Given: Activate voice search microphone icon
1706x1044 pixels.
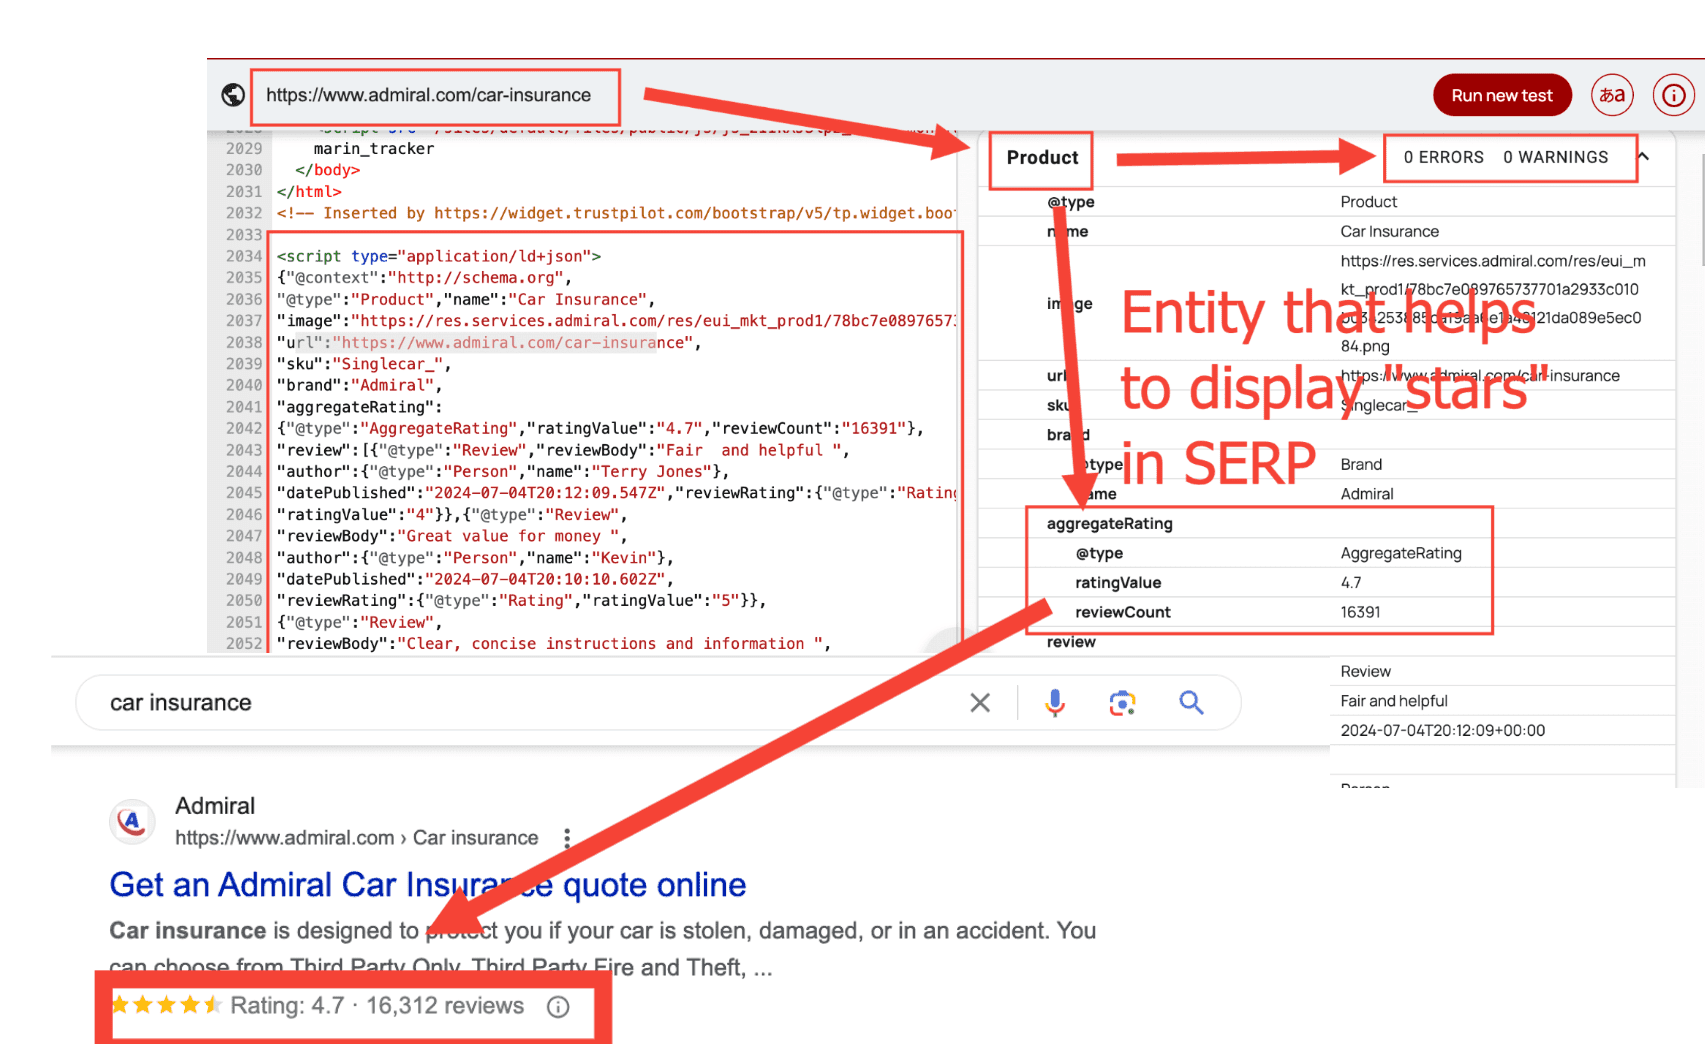Looking at the screenshot, I should 1055,703.
